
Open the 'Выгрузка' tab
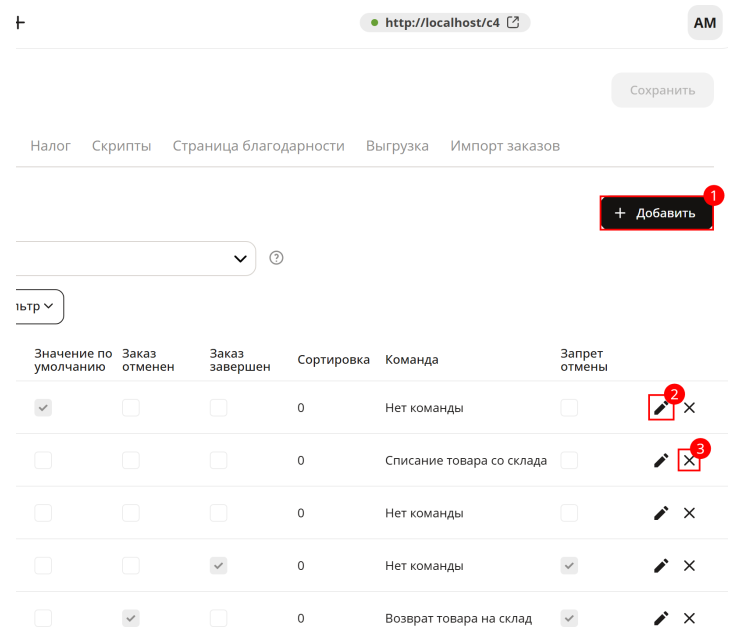coord(397,146)
